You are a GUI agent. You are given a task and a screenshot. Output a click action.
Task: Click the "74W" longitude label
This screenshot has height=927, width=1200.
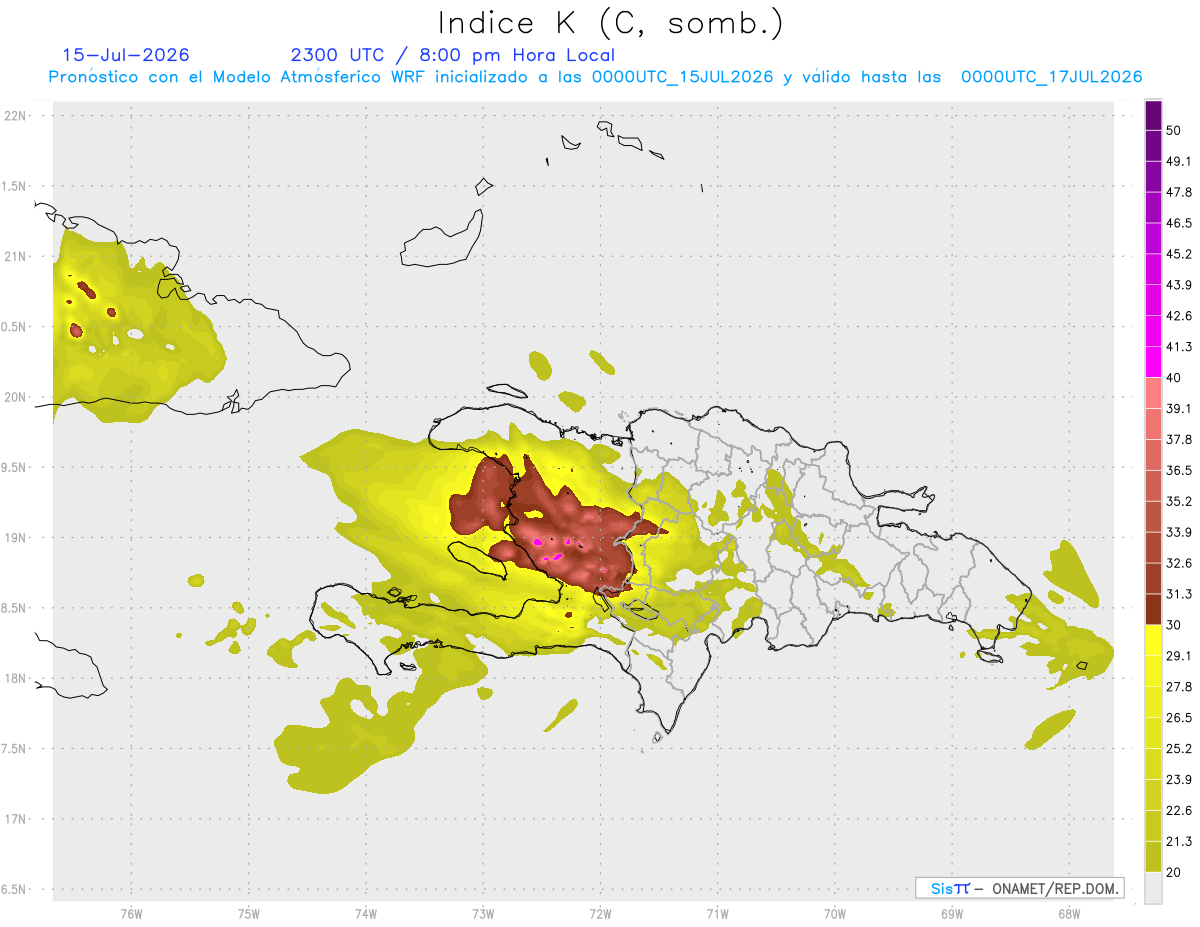click(366, 914)
